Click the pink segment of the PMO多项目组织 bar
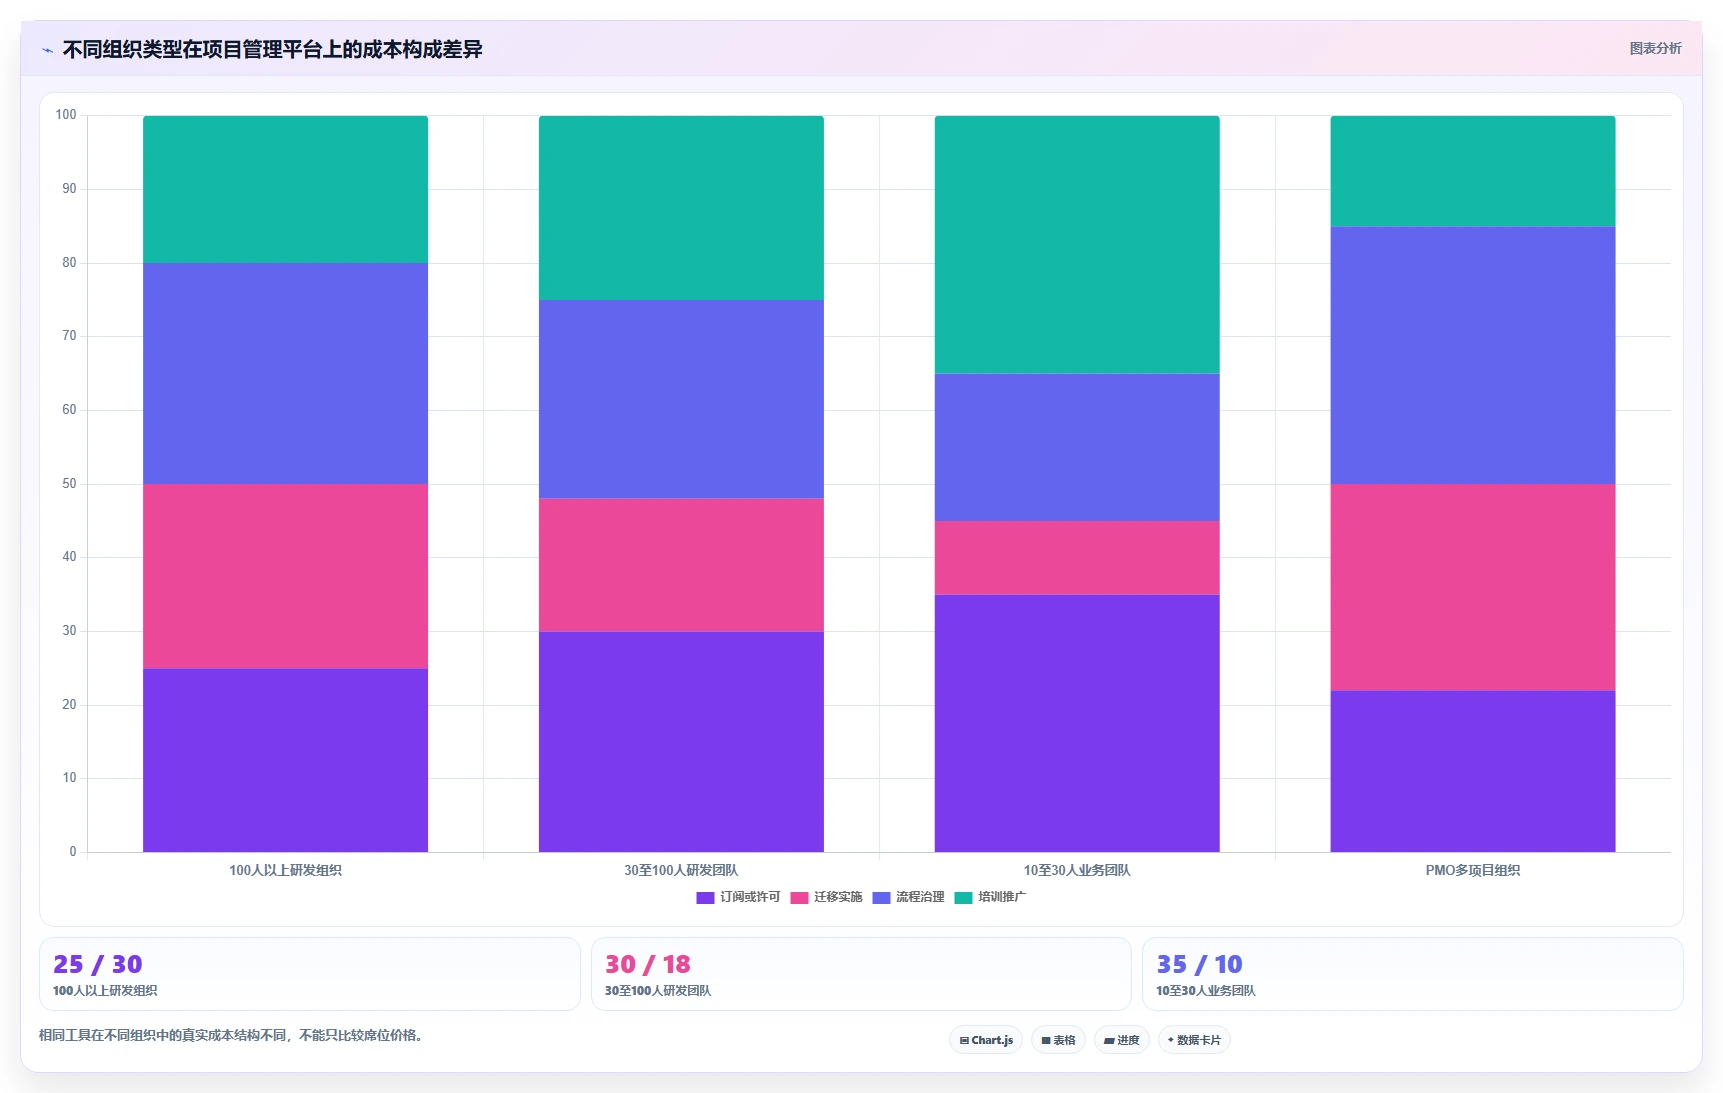Image resolution: width=1723 pixels, height=1093 pixels. (x=1472, y=587)
